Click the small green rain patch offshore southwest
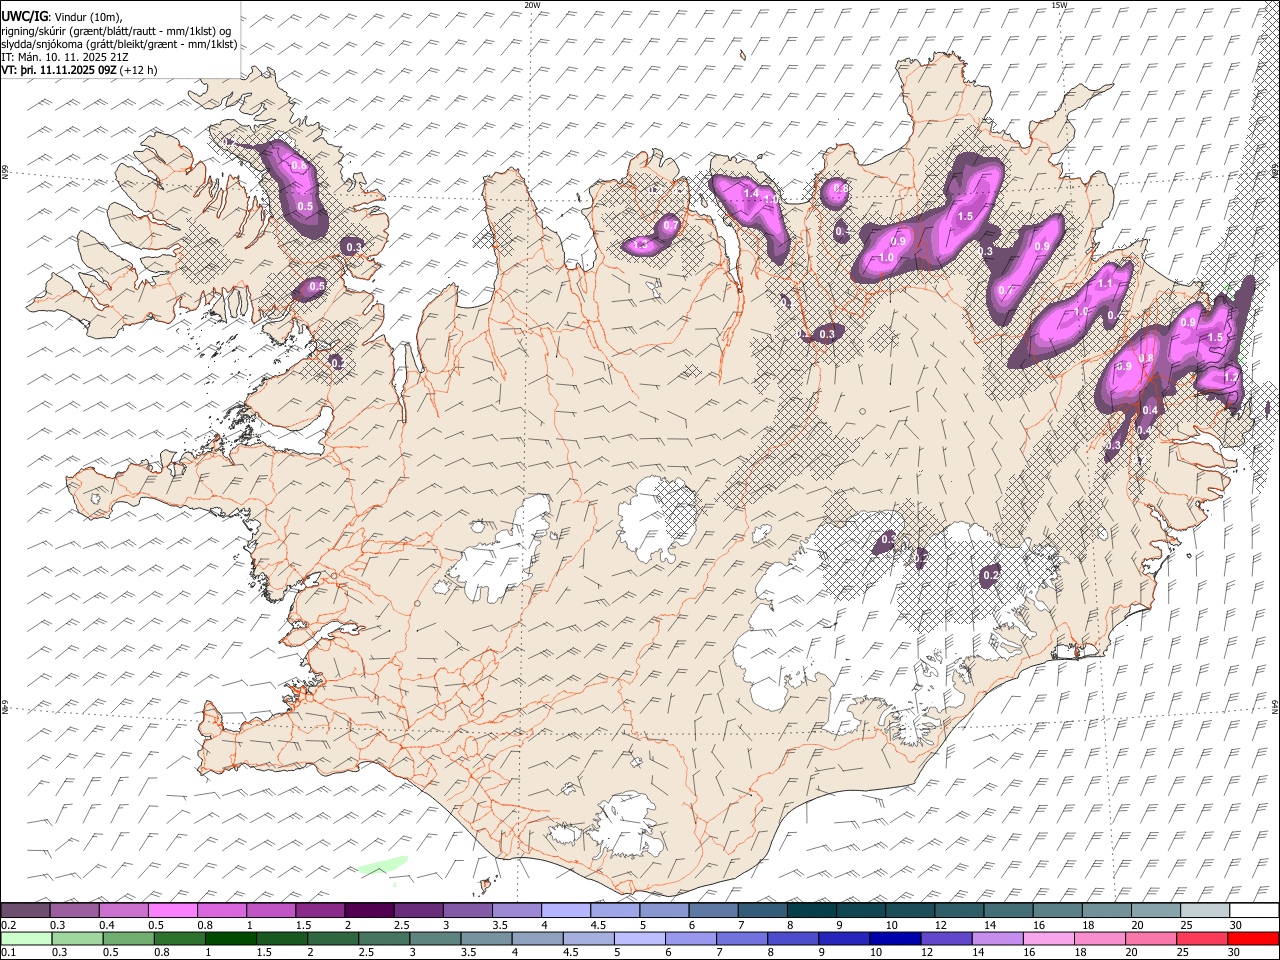 (382, 864)
